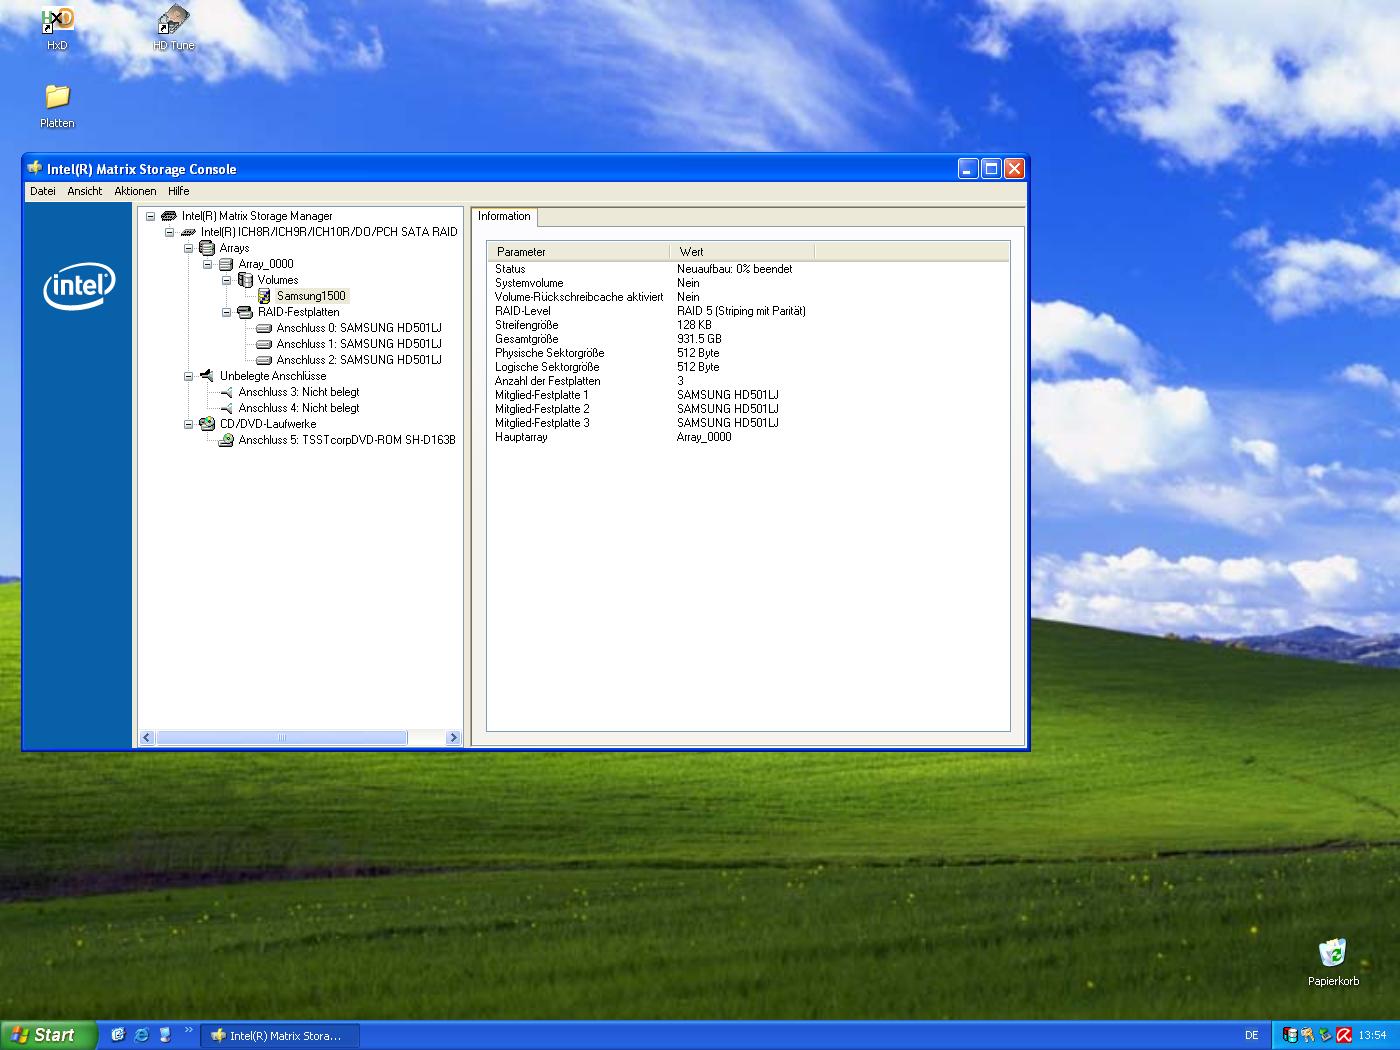Click the Arrays node icon
1400x1050 pixels.
(x=207, y=248)
